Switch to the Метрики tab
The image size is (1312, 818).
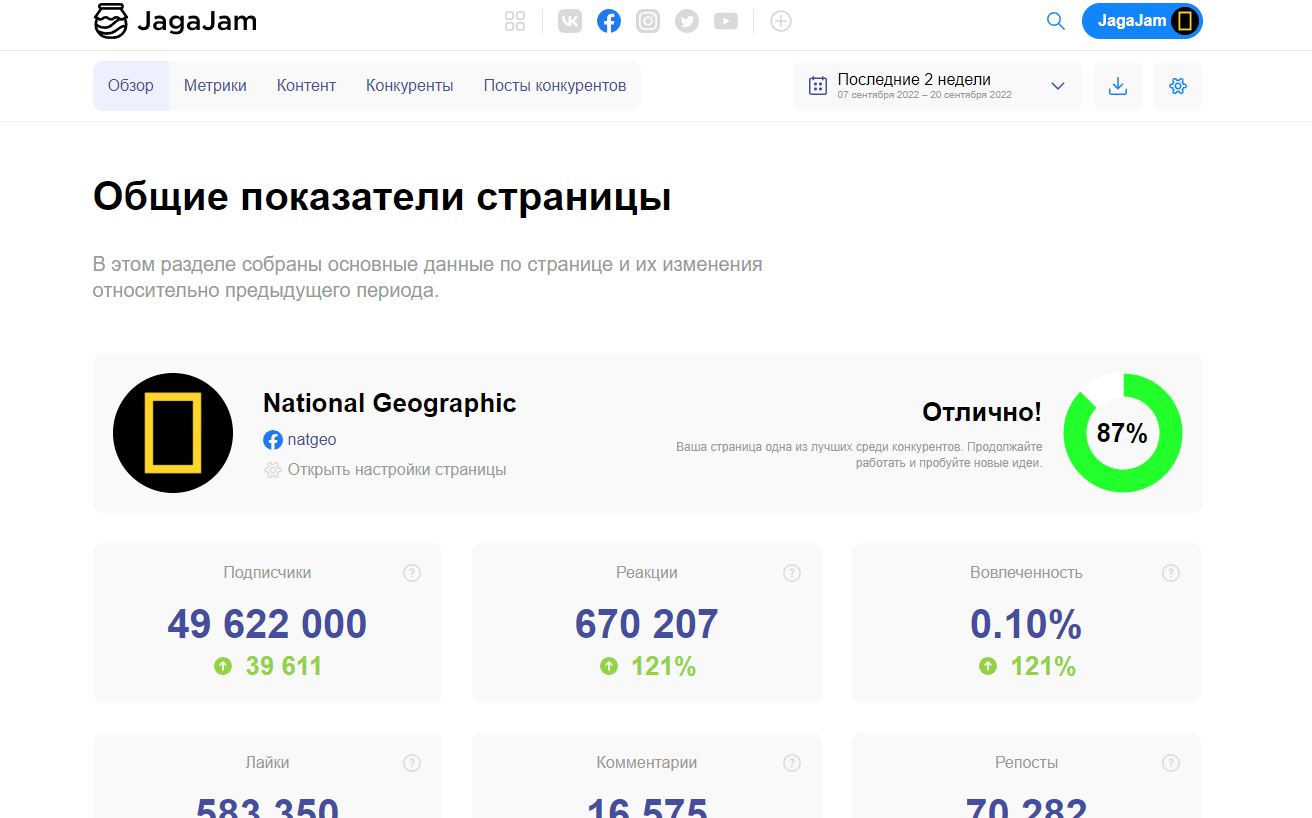215,86
